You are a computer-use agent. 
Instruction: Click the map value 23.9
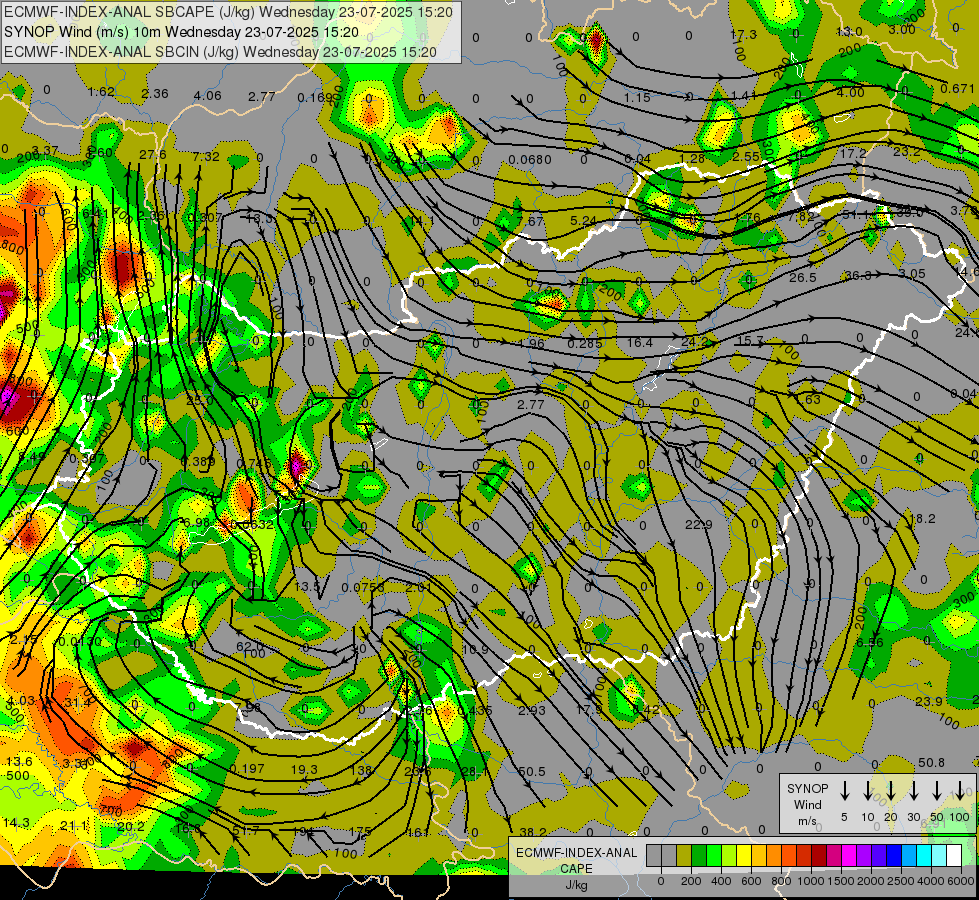tap(928, 701)
